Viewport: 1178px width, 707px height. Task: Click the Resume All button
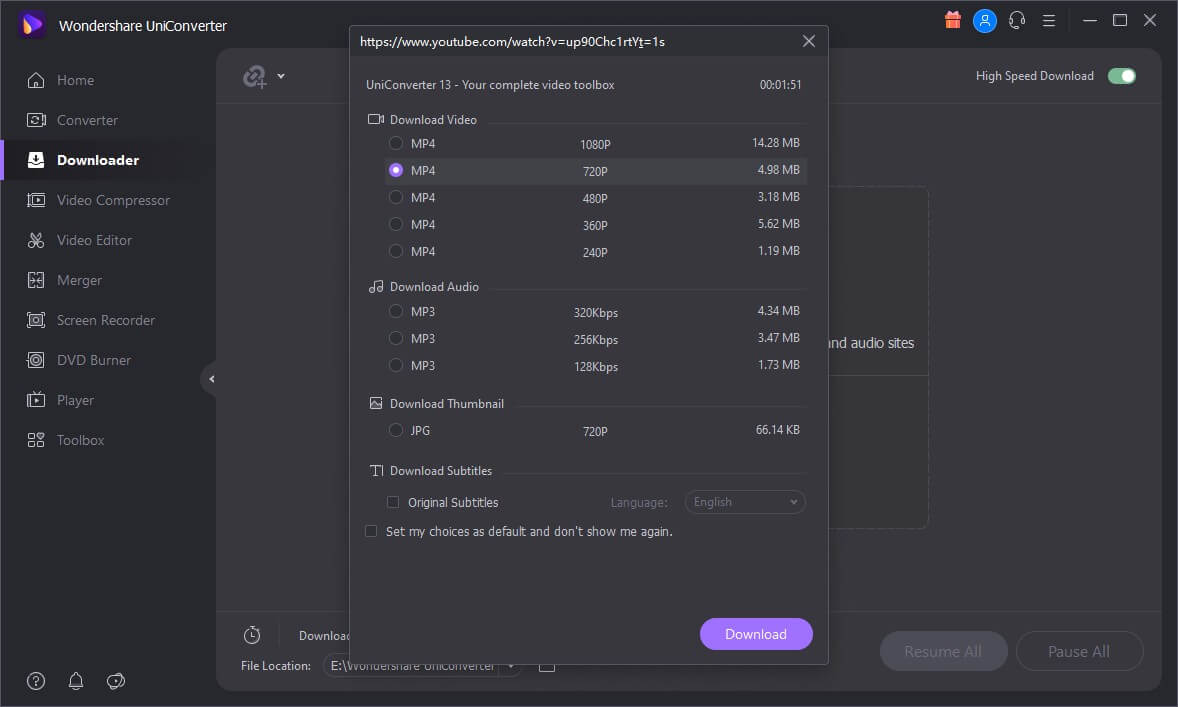point(943,651)
